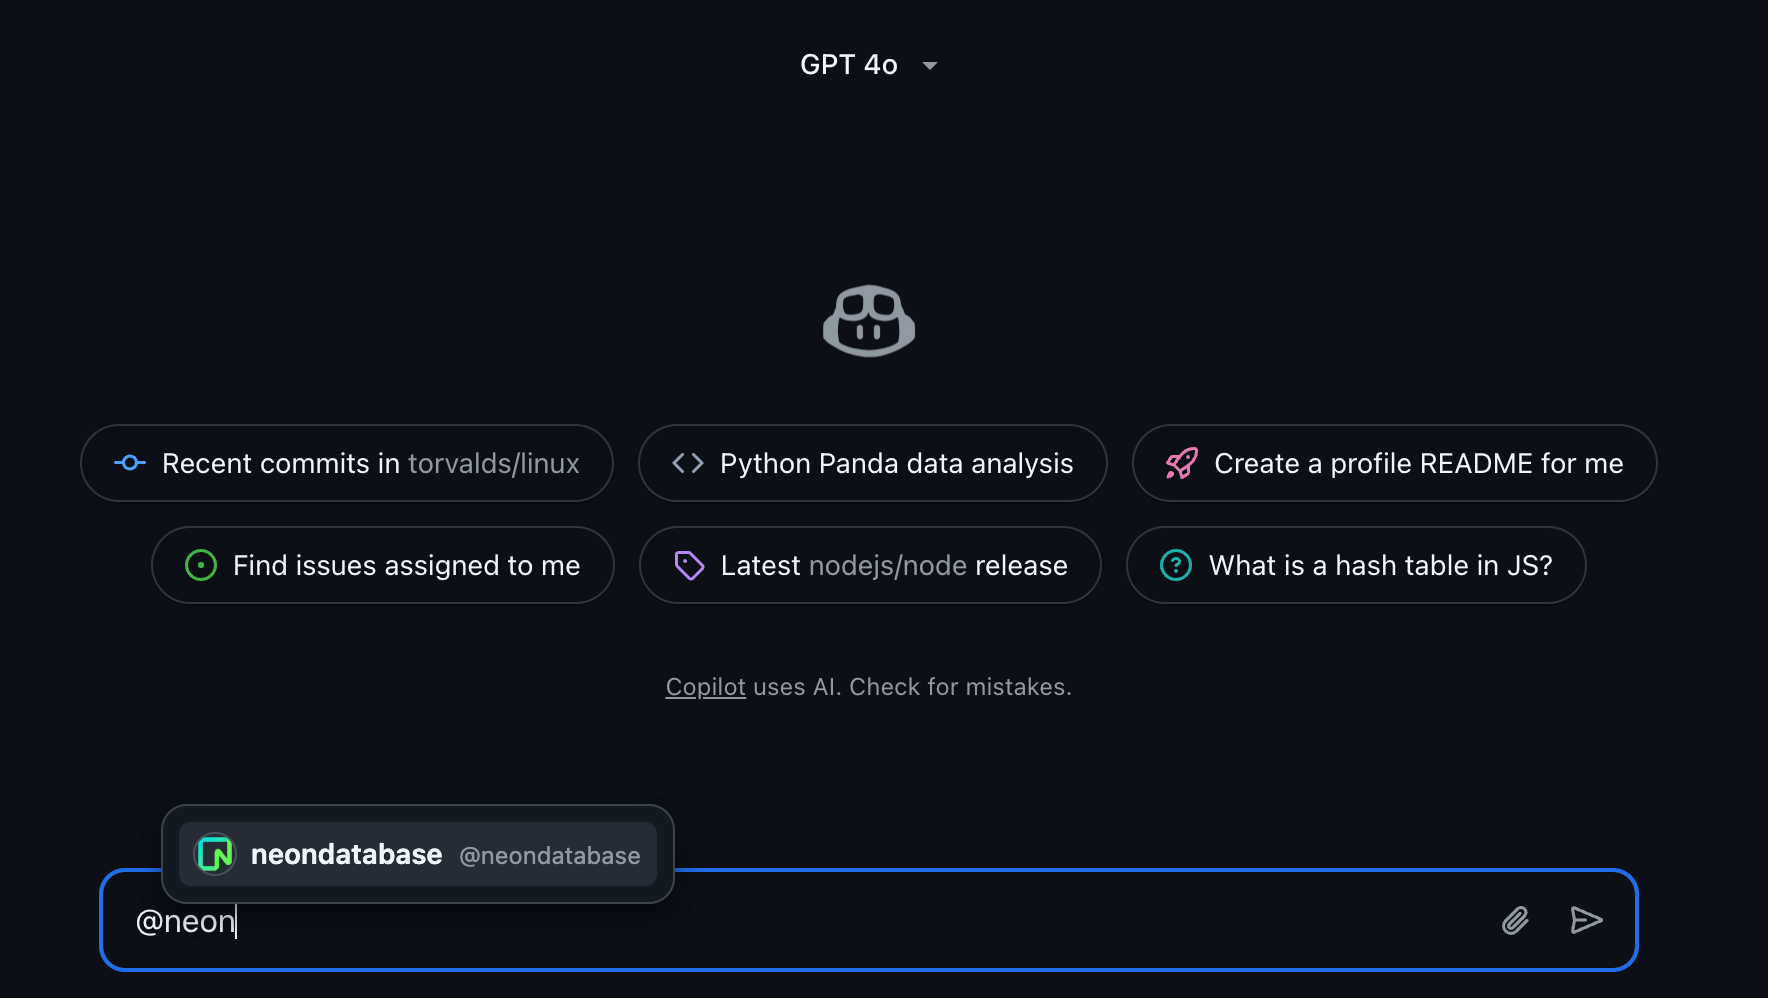The height and width of the screenshot is (998, 1768).
Task: Click the Copilot mascot logo
Action: tap(868, 321)
